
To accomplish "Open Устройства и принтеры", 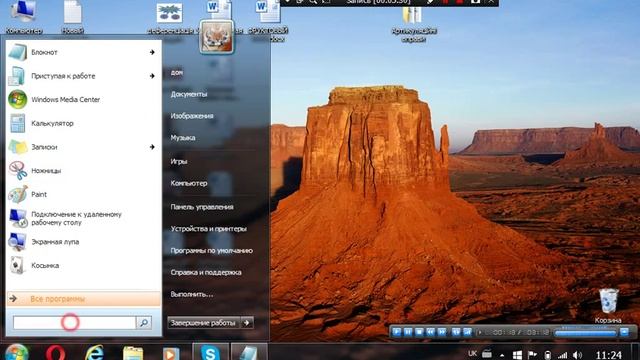I will coord(209,229).
